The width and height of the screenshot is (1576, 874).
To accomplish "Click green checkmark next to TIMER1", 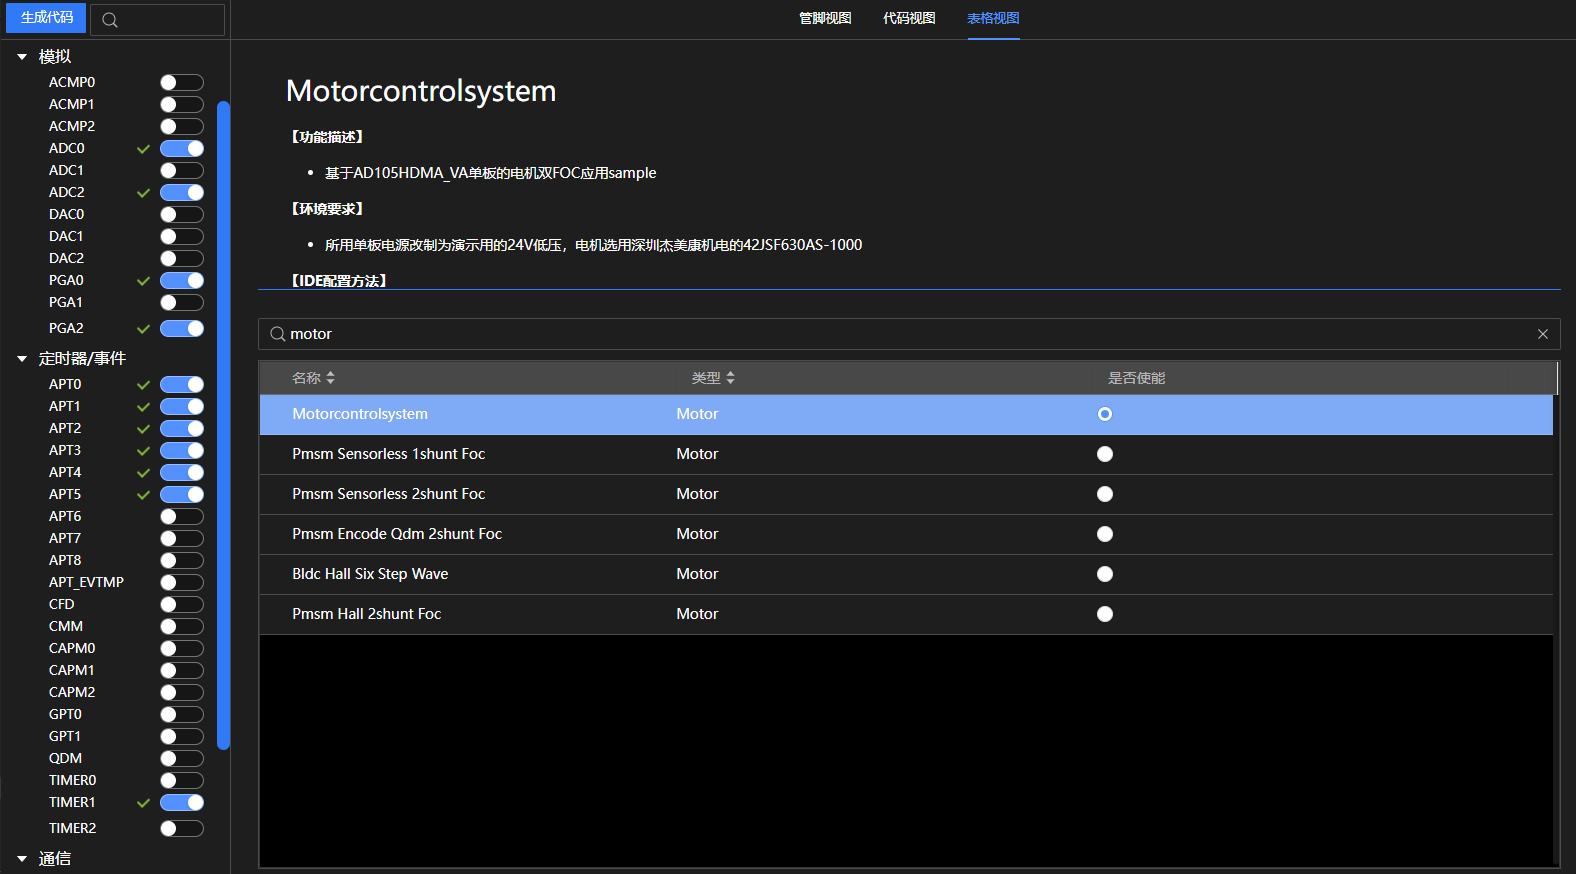I will point(143,803).
